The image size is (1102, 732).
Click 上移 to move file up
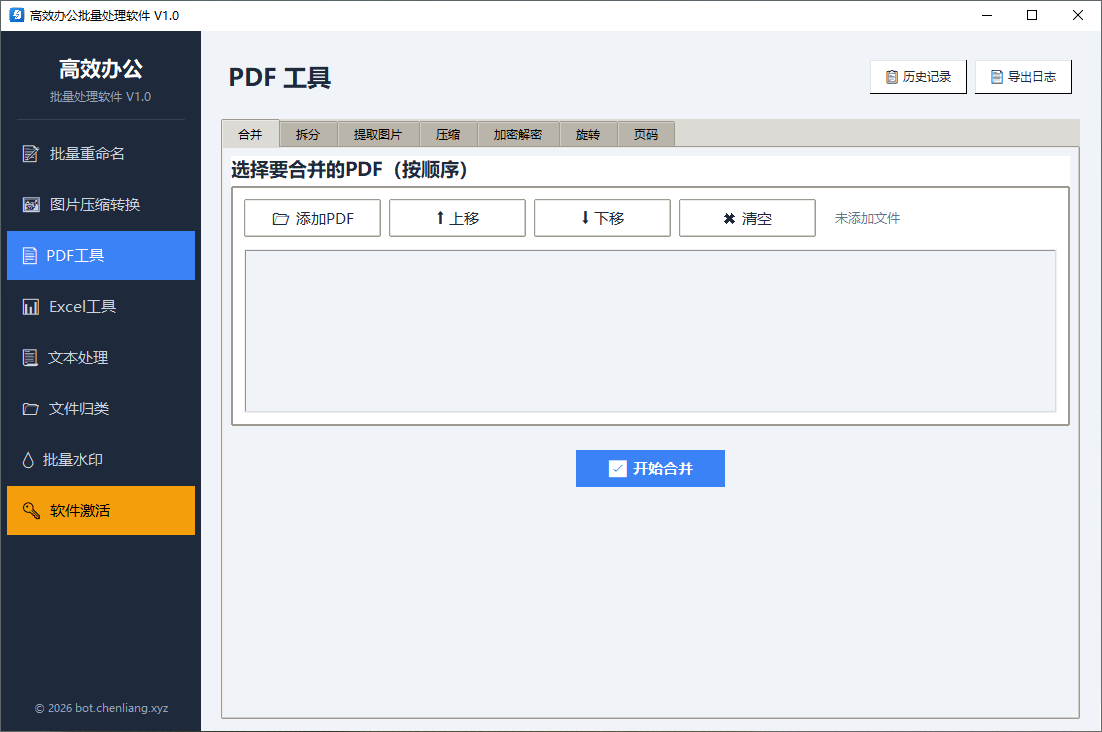point(457,218)
